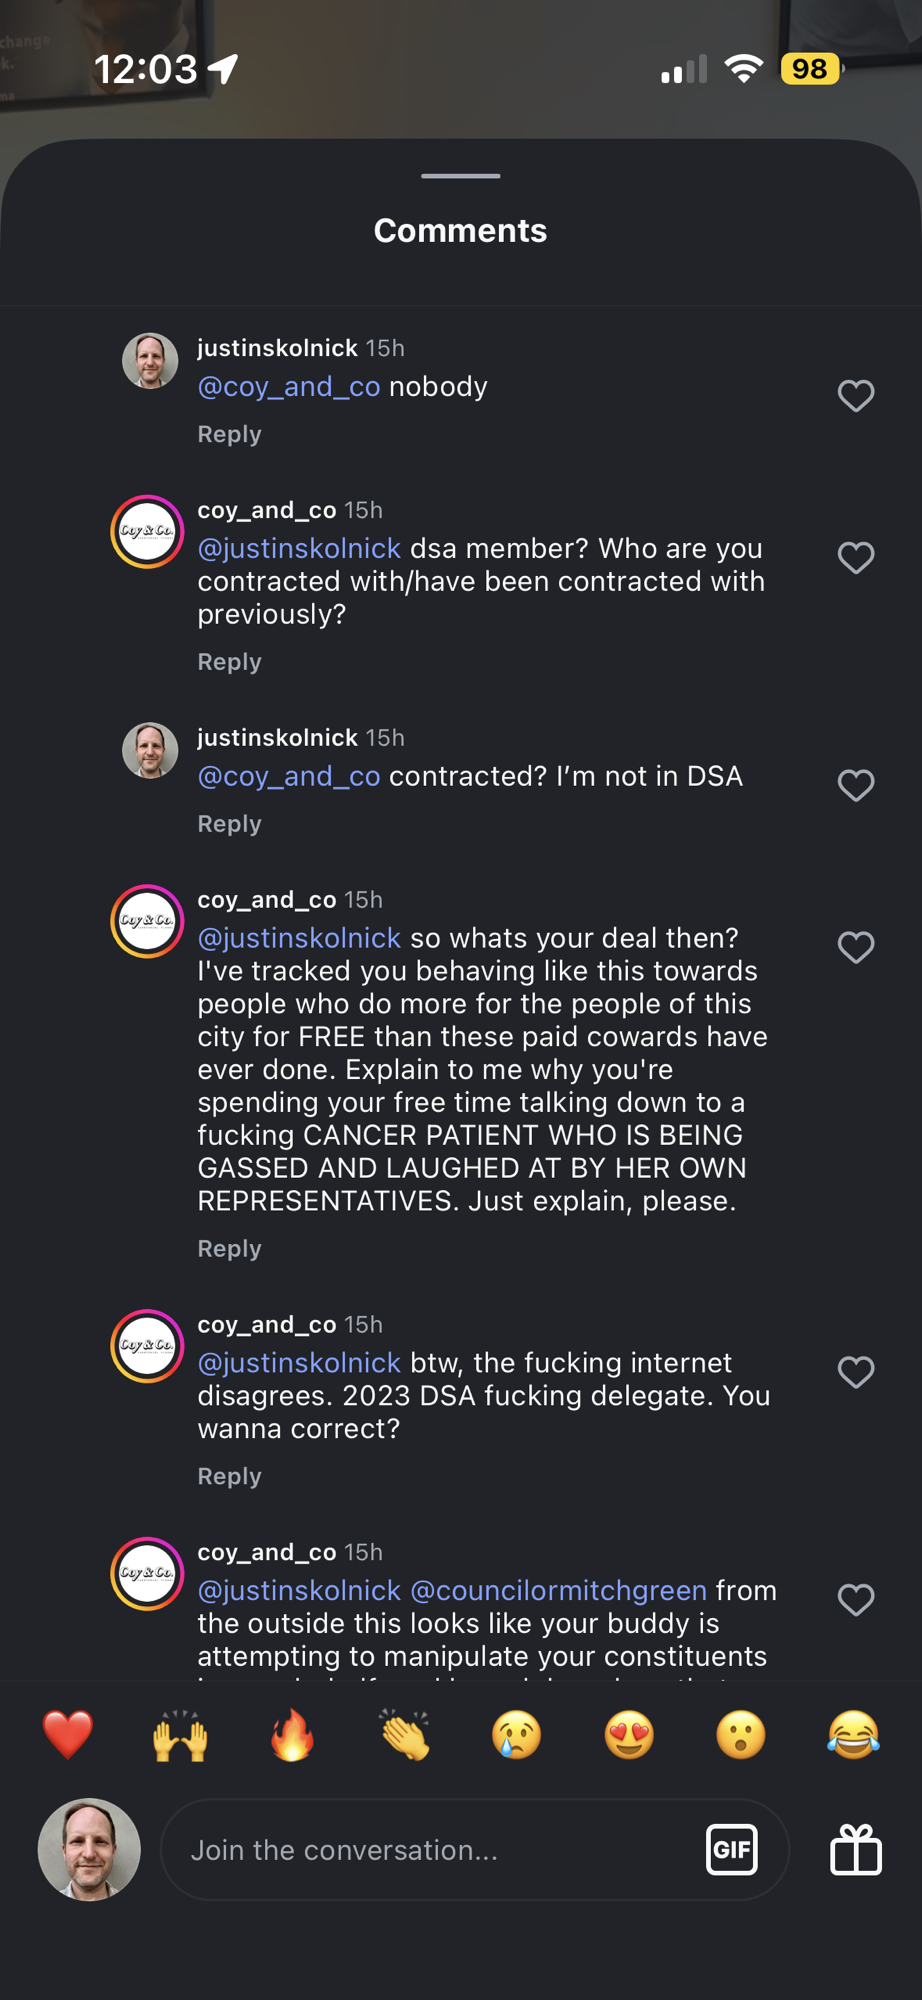Viewport: 922px width, 2000px height.
Task: Like the "contracted? I'm not in DSA" comment
Action: 856,786
